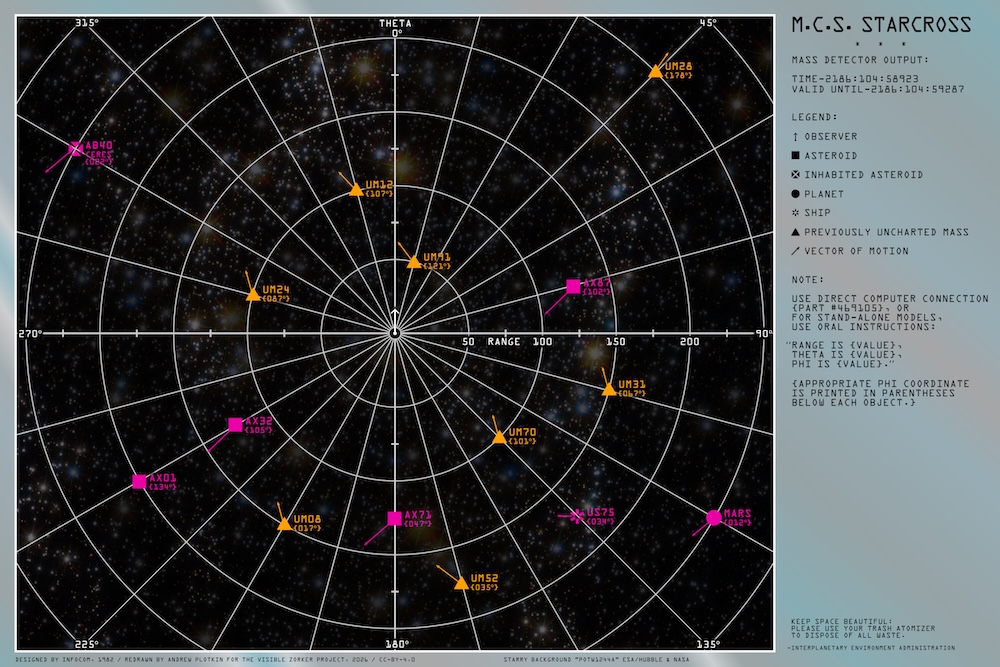Click the UM24 orange triangle

(253, 294)
